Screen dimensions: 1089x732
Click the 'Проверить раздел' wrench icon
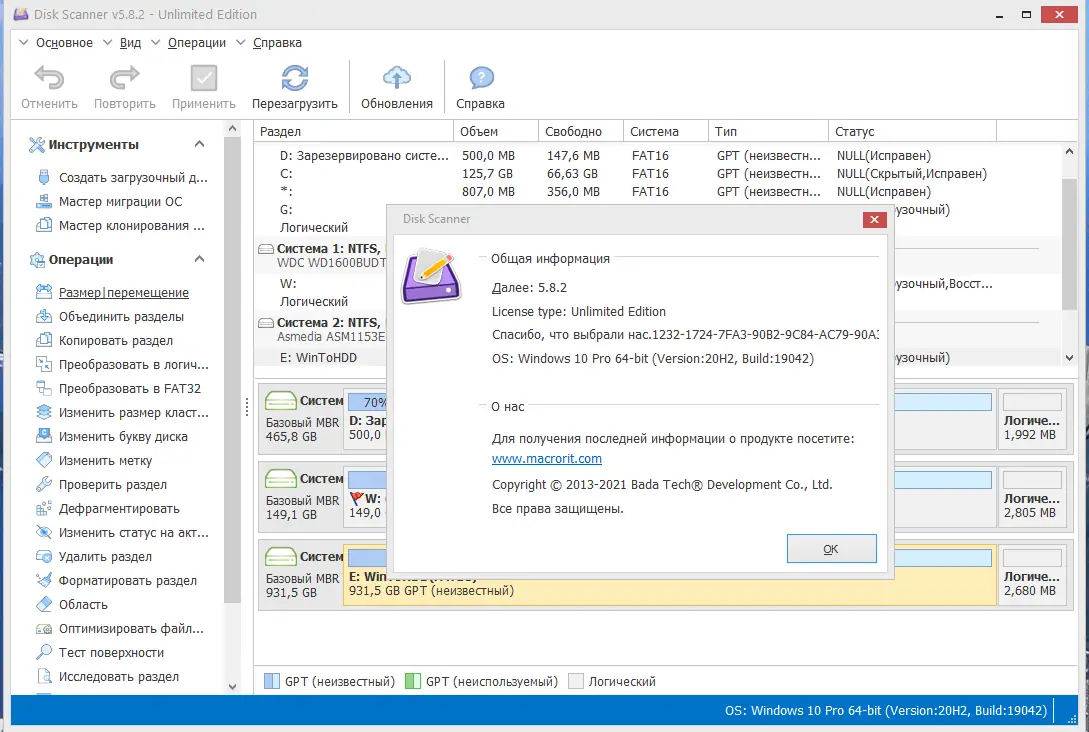44,484
